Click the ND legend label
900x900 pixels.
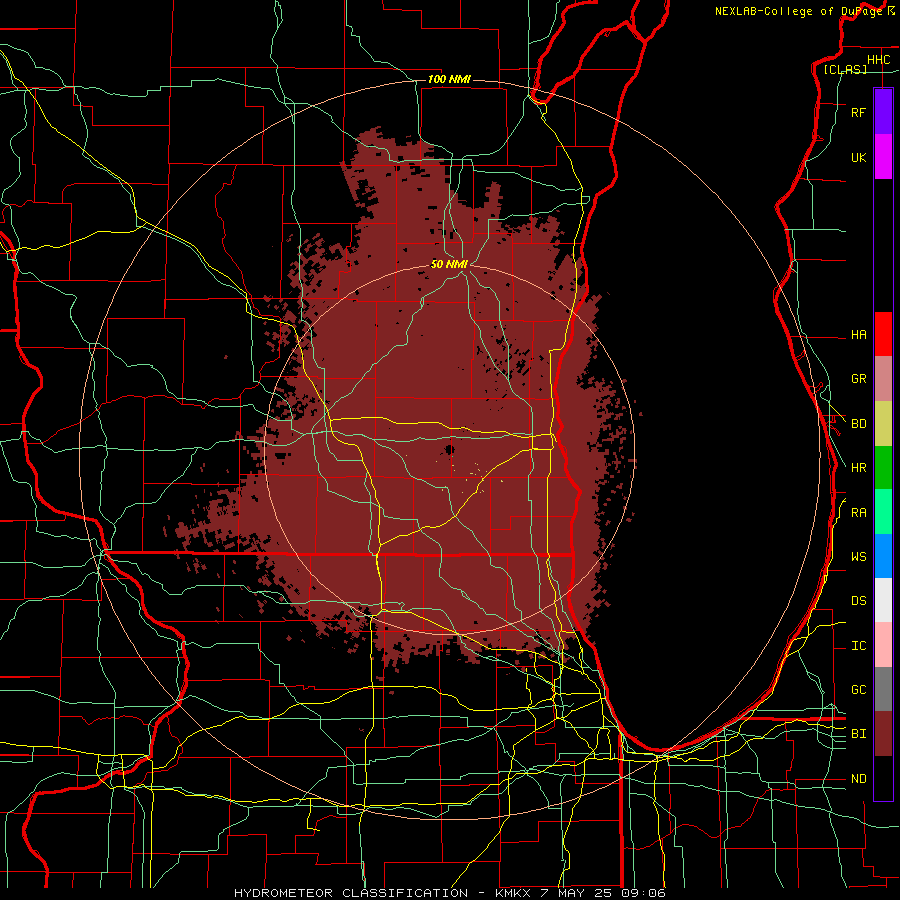(x=858, y=778)
